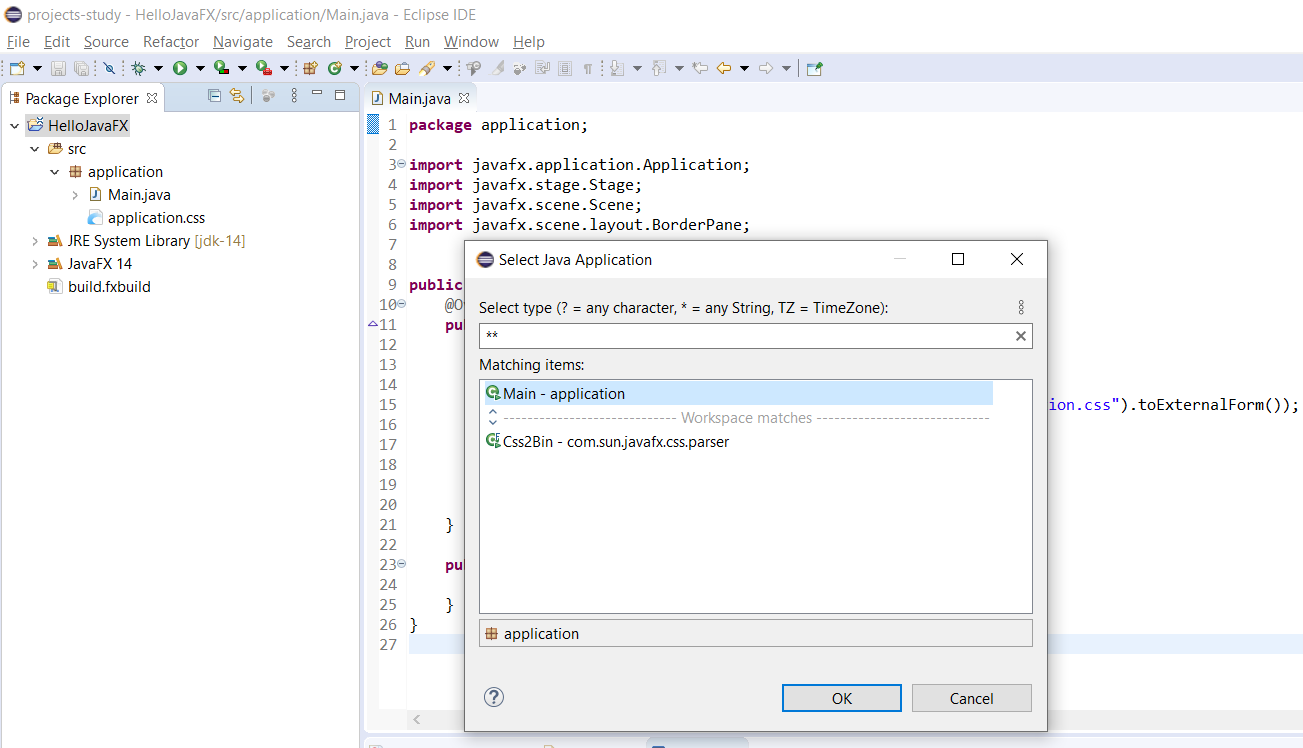This screenshot has height=748, width=1303.
Task: Minimize the Package Explorer view
Action: pyautogui.click(x=317, y=94)
